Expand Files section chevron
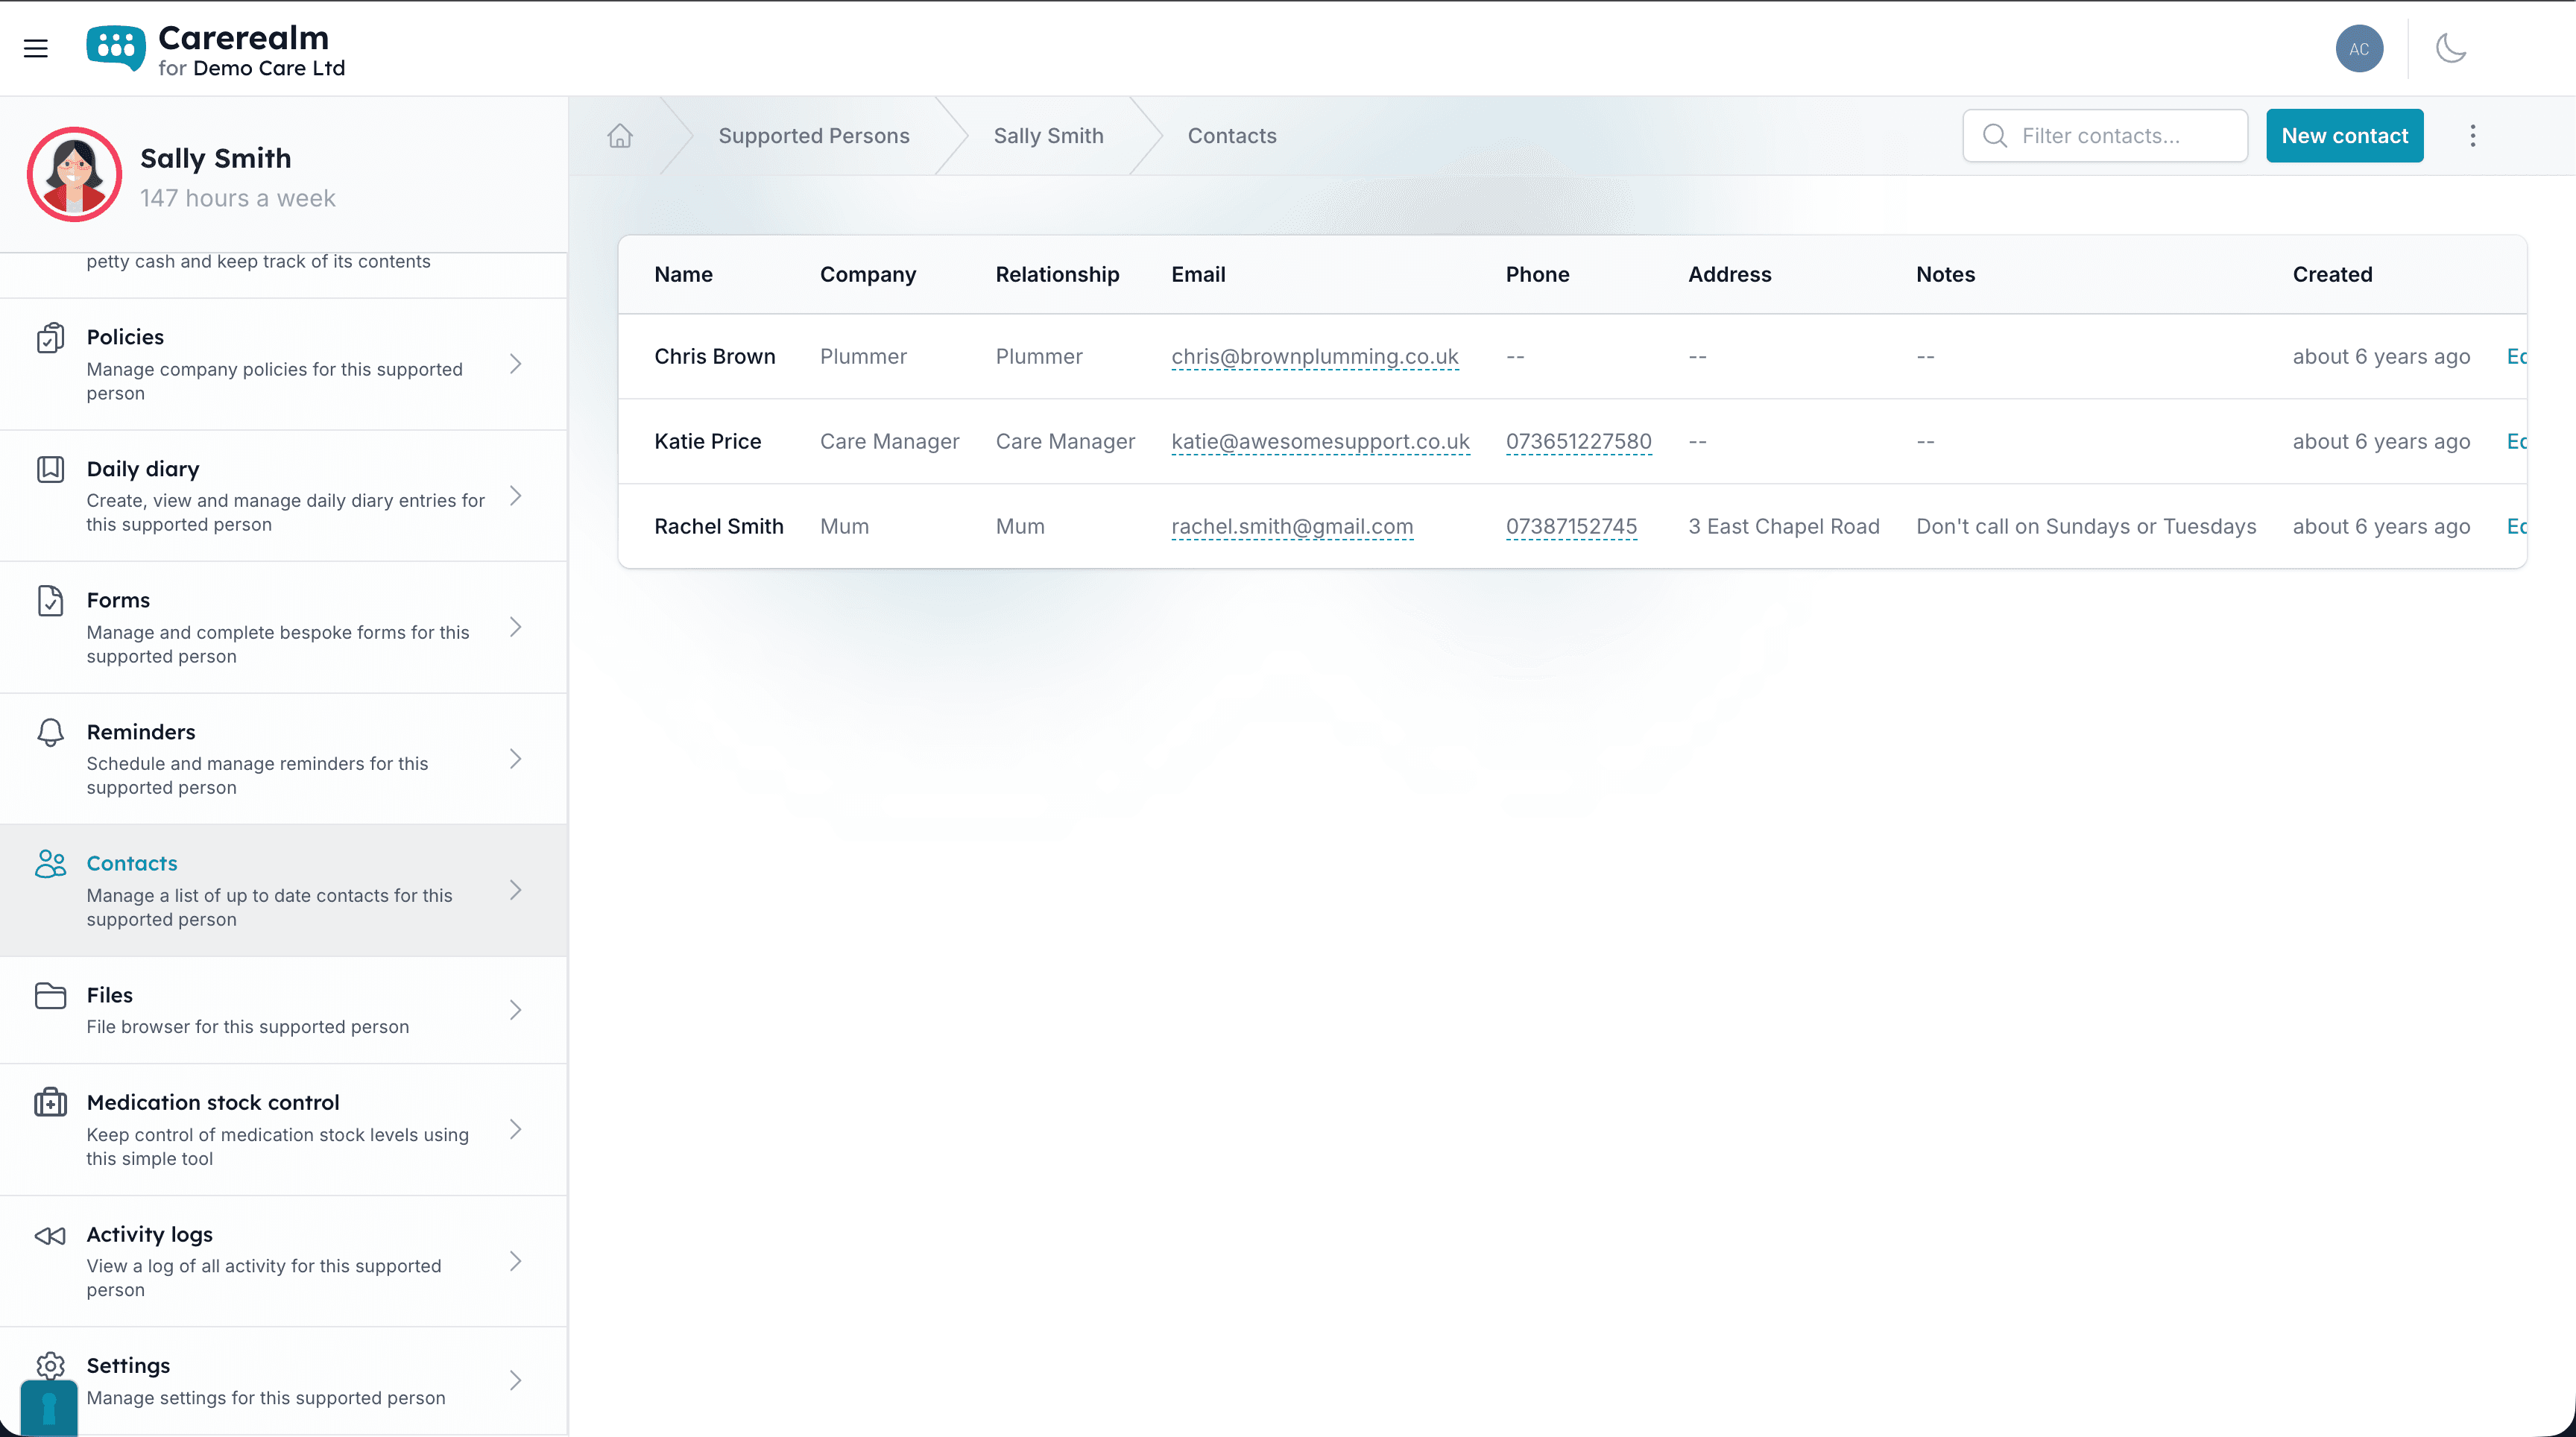The height and width of the screenshot is (1437, 2576). click(x=516, y=1010)
